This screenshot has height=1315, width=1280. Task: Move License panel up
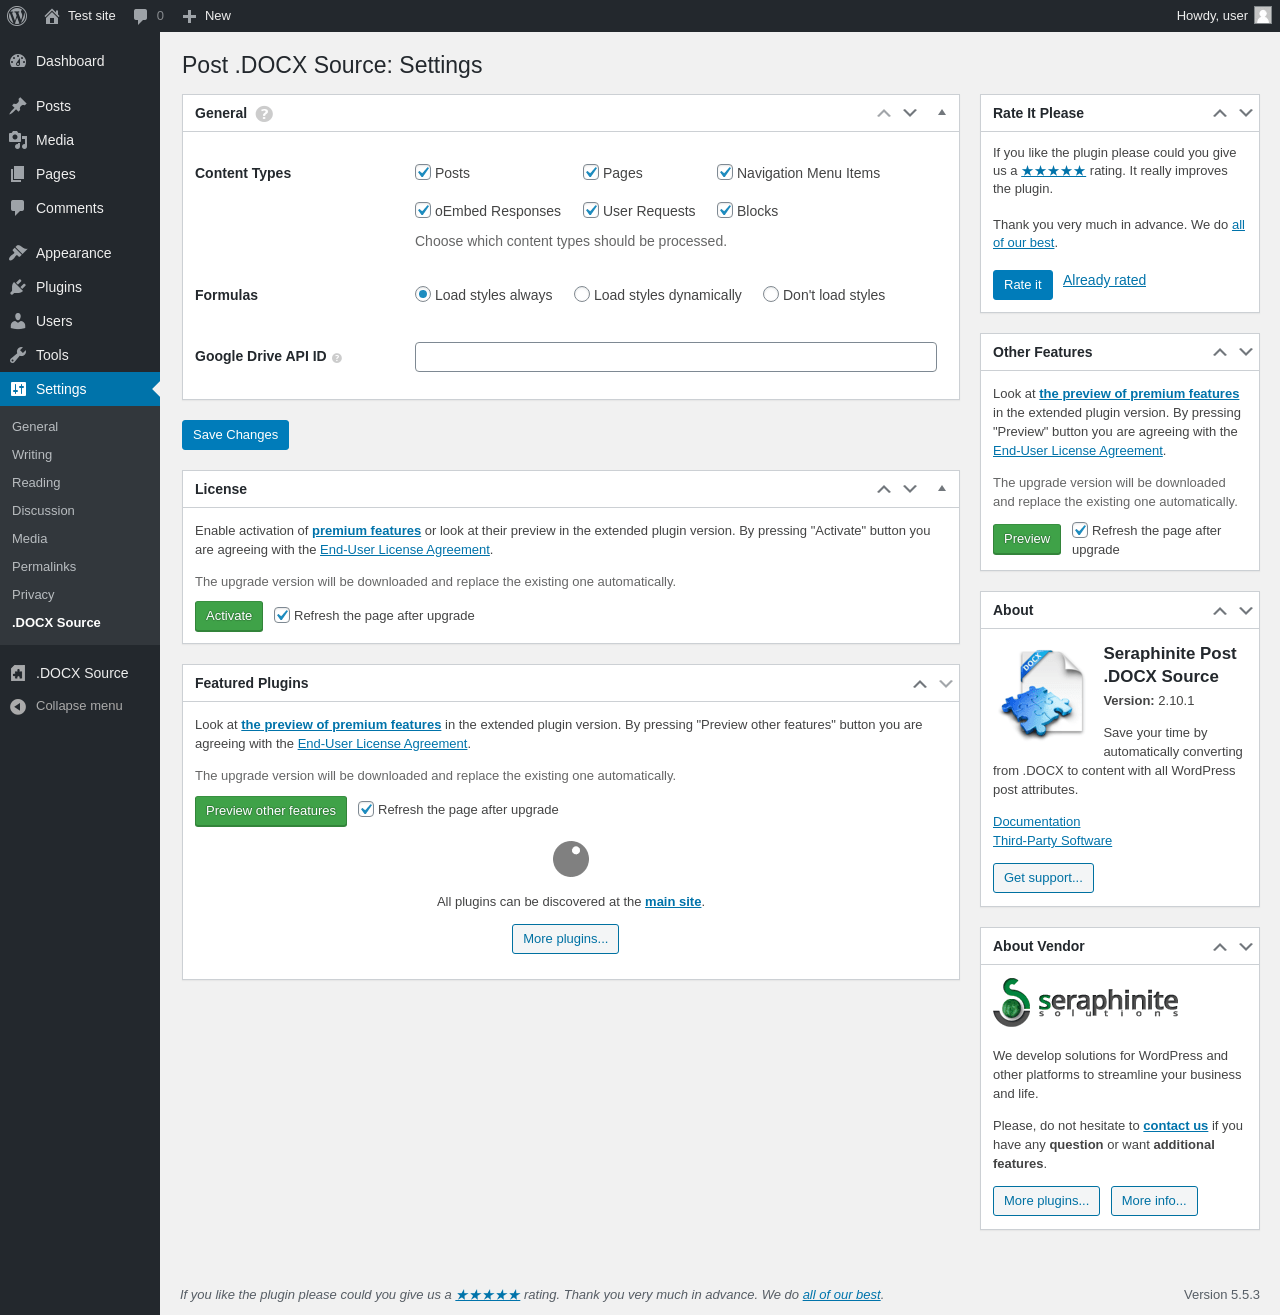[x=884, y=489]
